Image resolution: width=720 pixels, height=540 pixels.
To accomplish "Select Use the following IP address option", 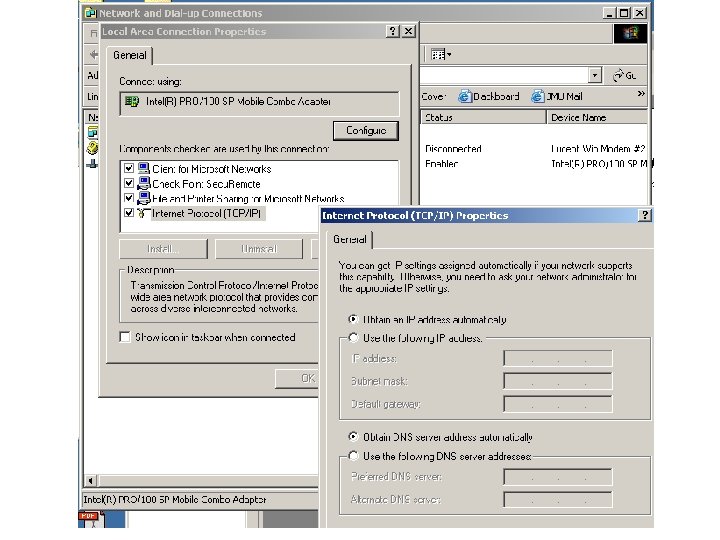I will pos(353,338).
